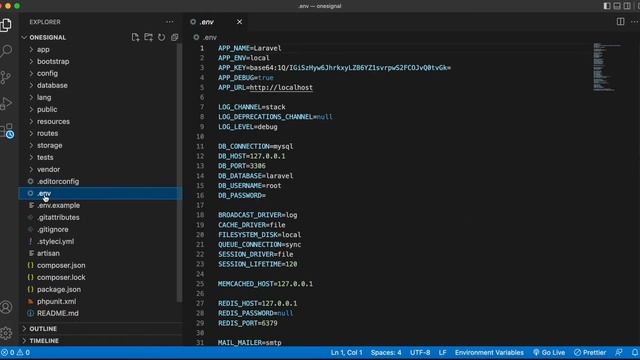Click Ln 1, Col 1 in status bar
The width and height of the screenshot is (640, 360).
pos(346,353)
